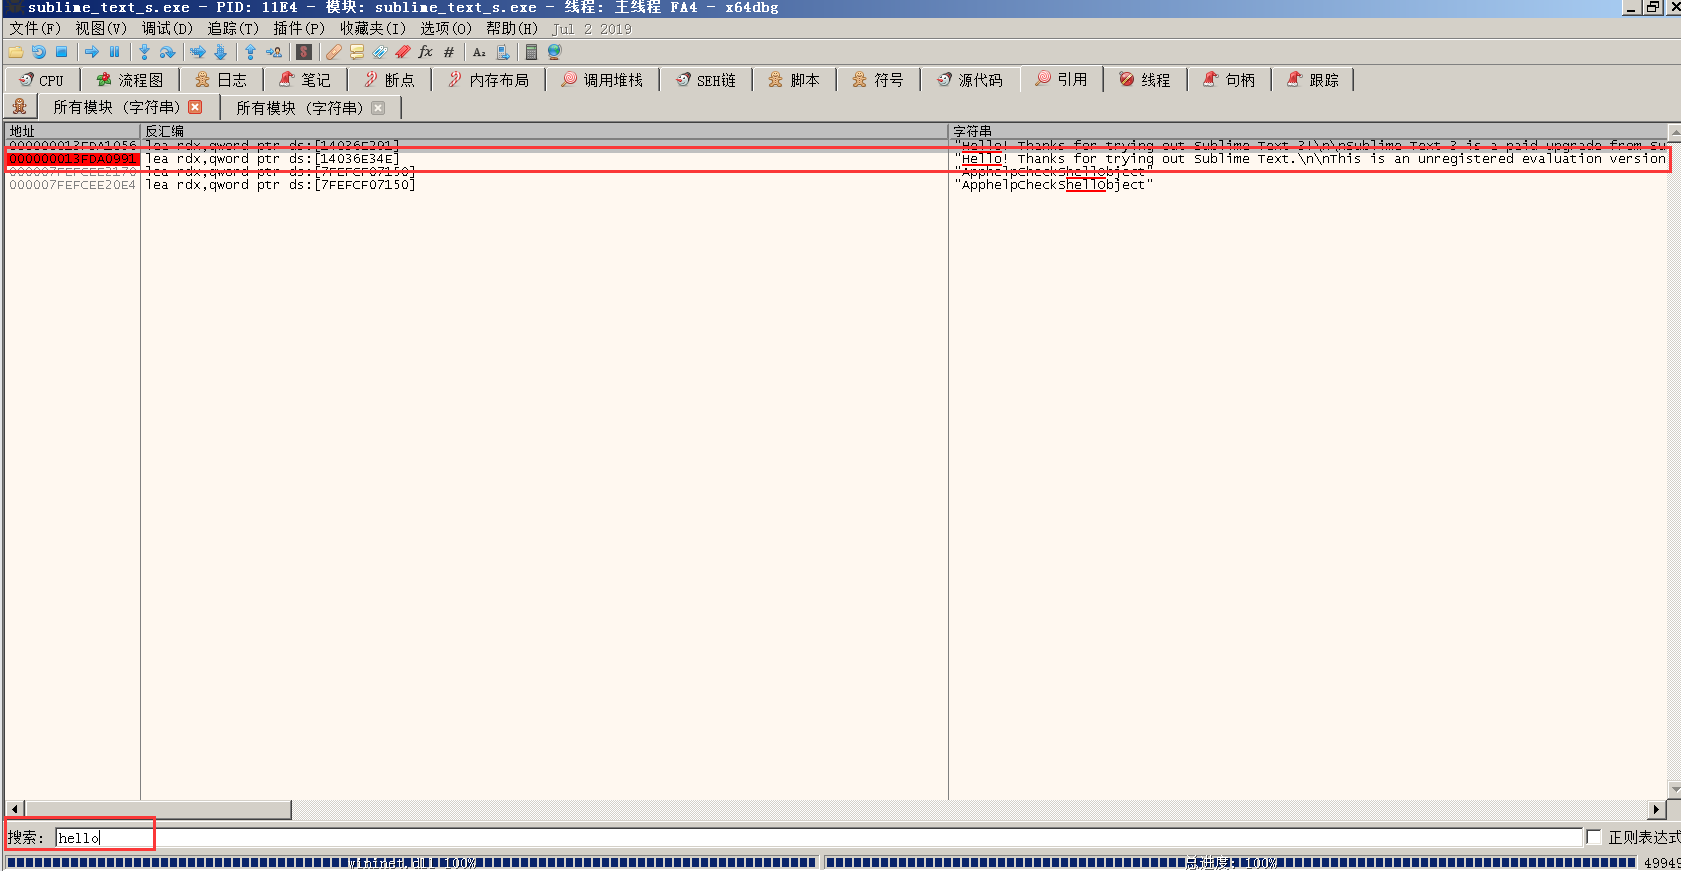Click the 字符串 column header

coord(1308,131)
